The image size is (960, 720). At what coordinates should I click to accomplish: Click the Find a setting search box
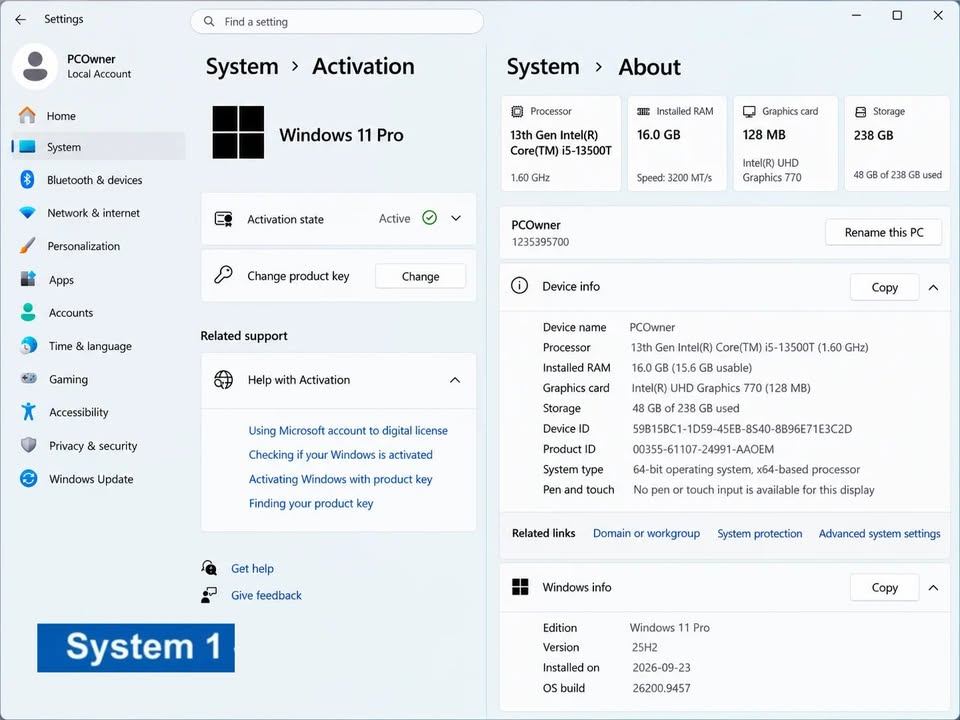click(337, 21)
